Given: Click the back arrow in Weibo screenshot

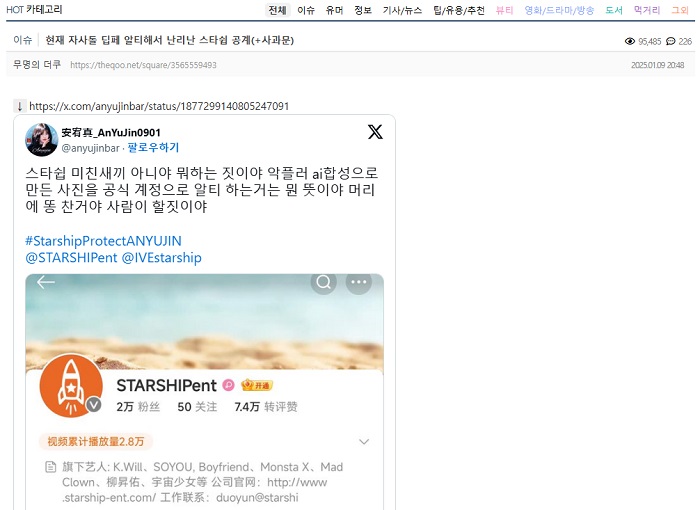Looking at the screenshot, I should (45, 283).
